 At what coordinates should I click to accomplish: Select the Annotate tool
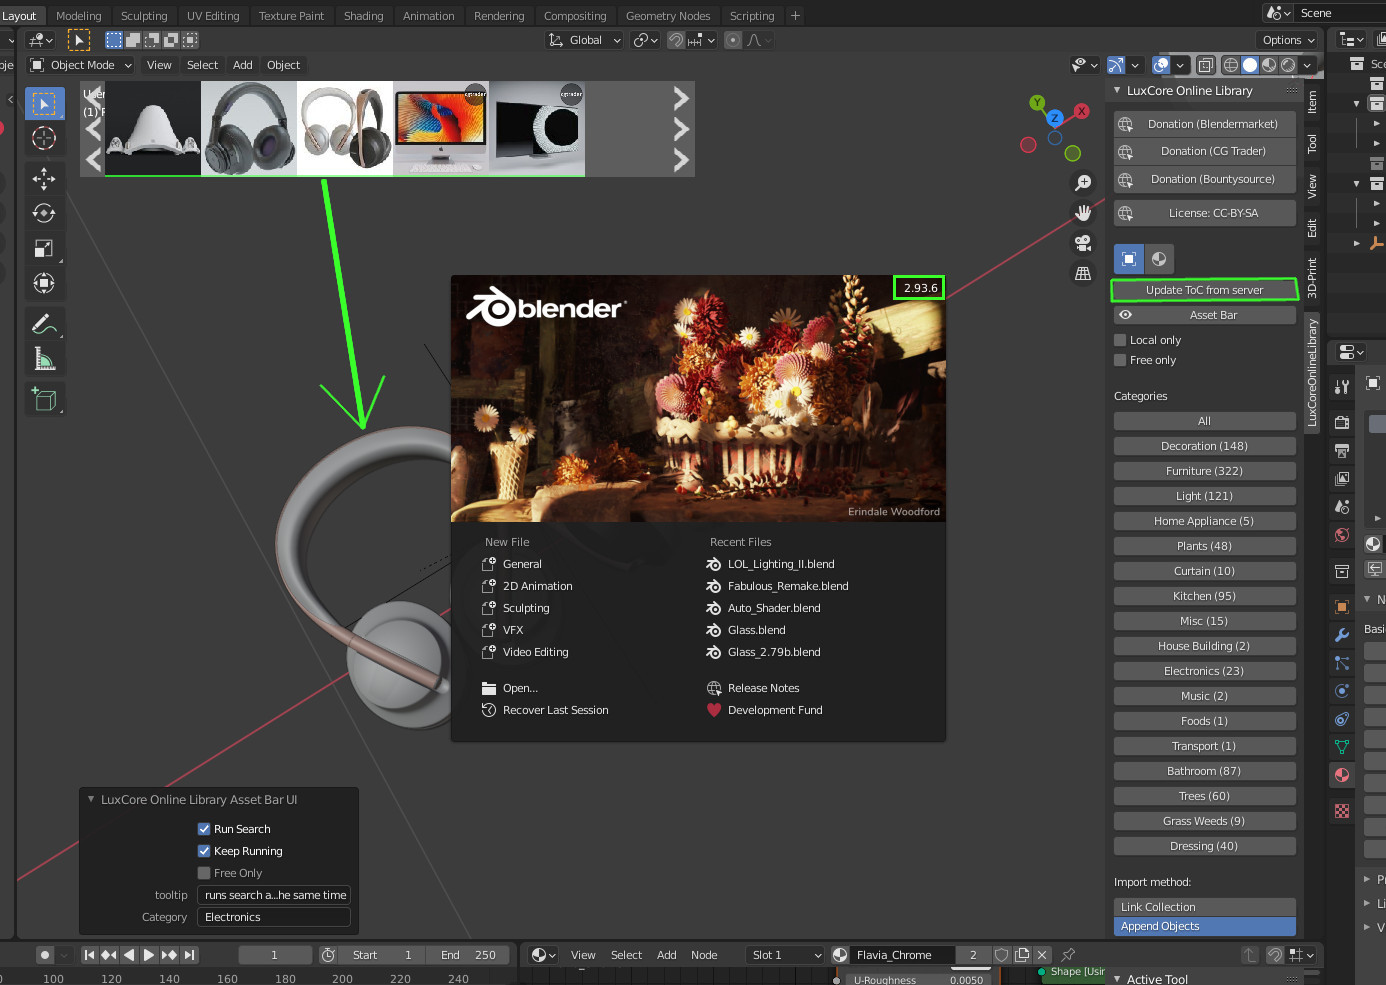click(x=44, y=324)
